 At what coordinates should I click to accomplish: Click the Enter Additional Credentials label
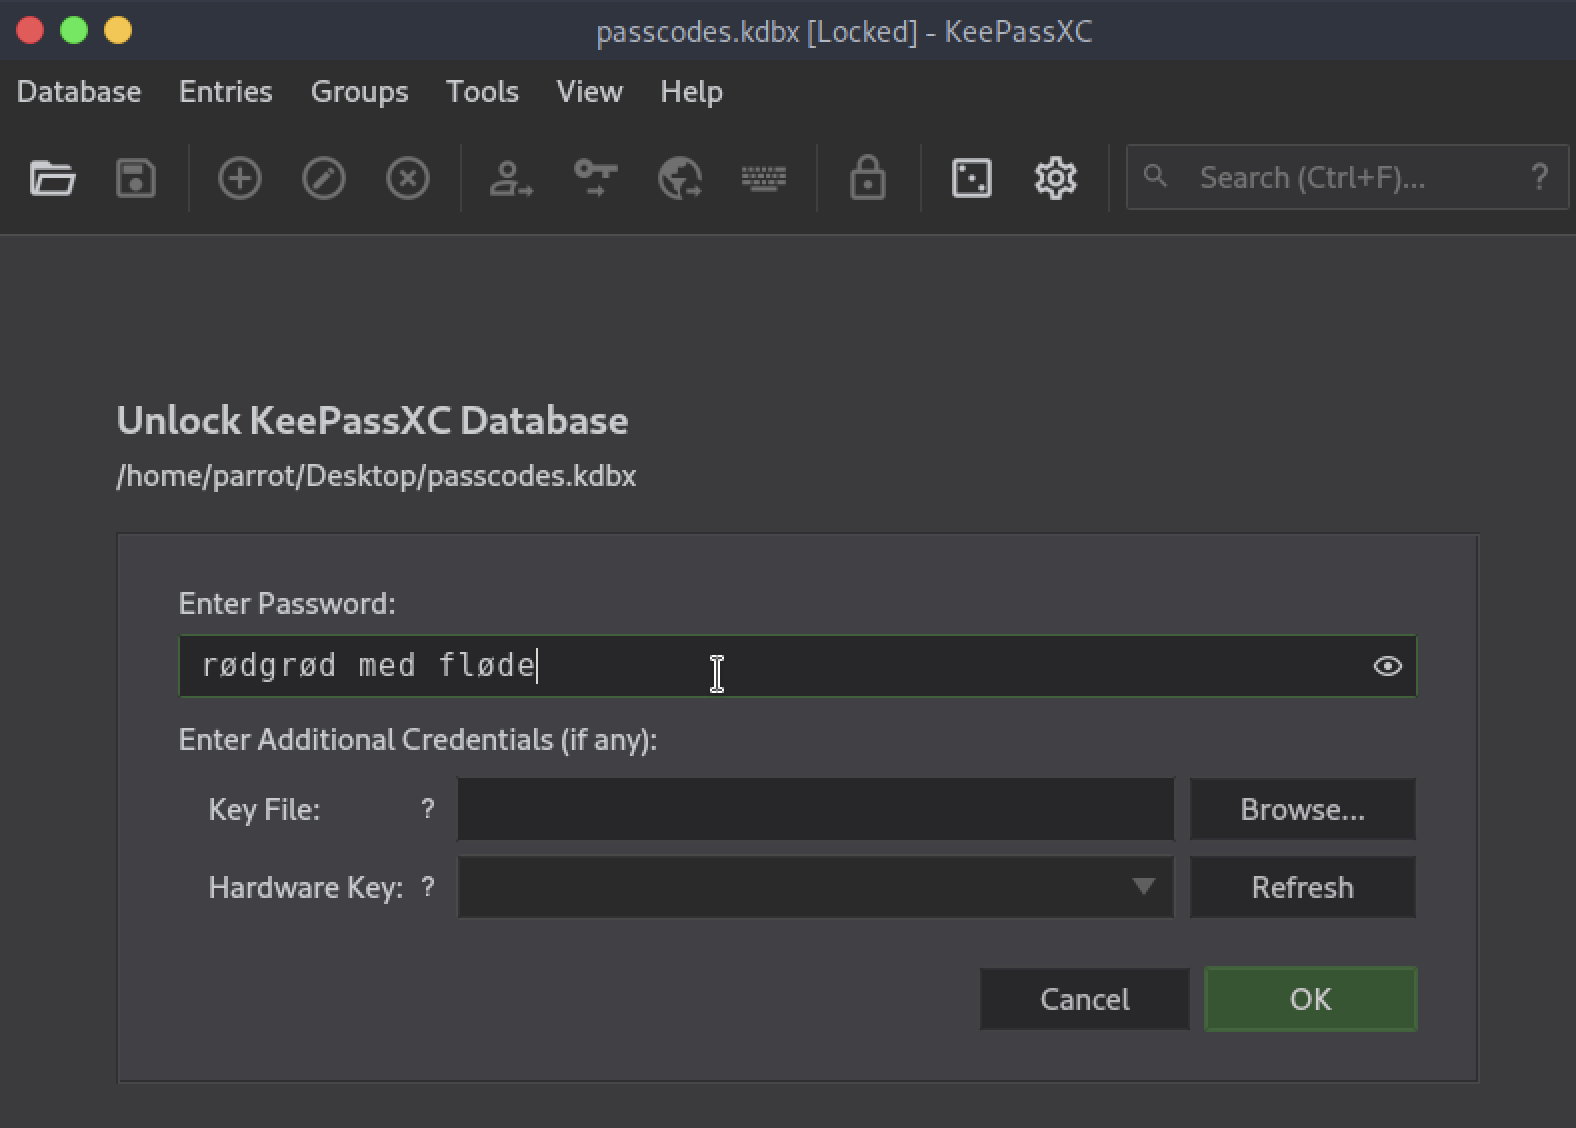click(418, 740)
